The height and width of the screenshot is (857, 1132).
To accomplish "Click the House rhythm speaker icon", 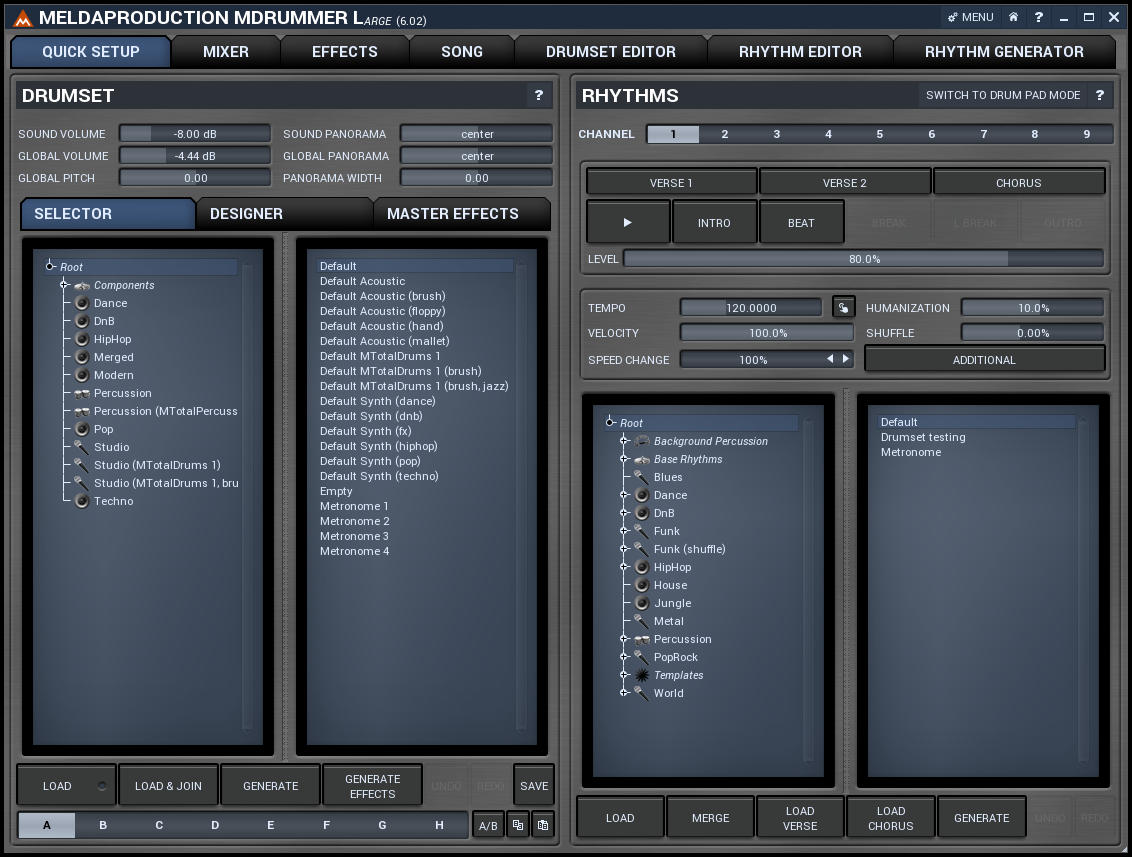I will click(642, 585).
